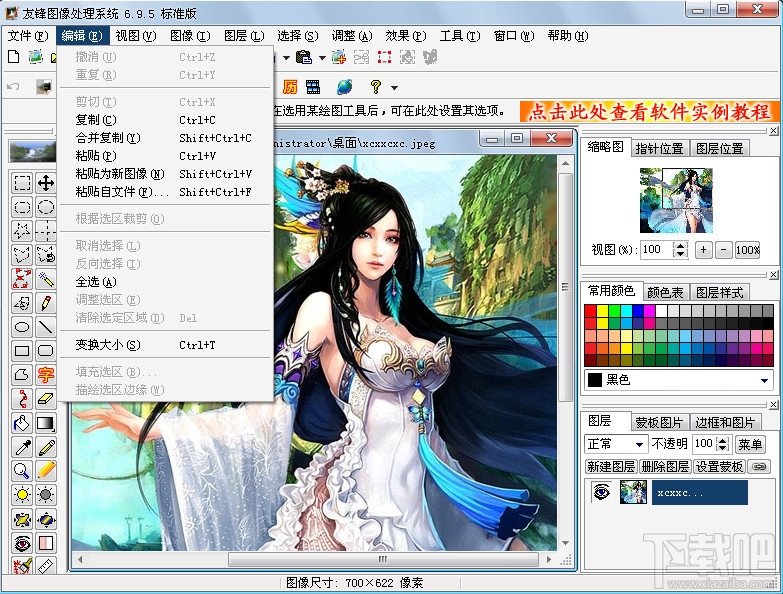Click the globe website toolbar icon
The width and height of the screenshot is (783, 594).
pyautogui.click(x=345, y=87)
